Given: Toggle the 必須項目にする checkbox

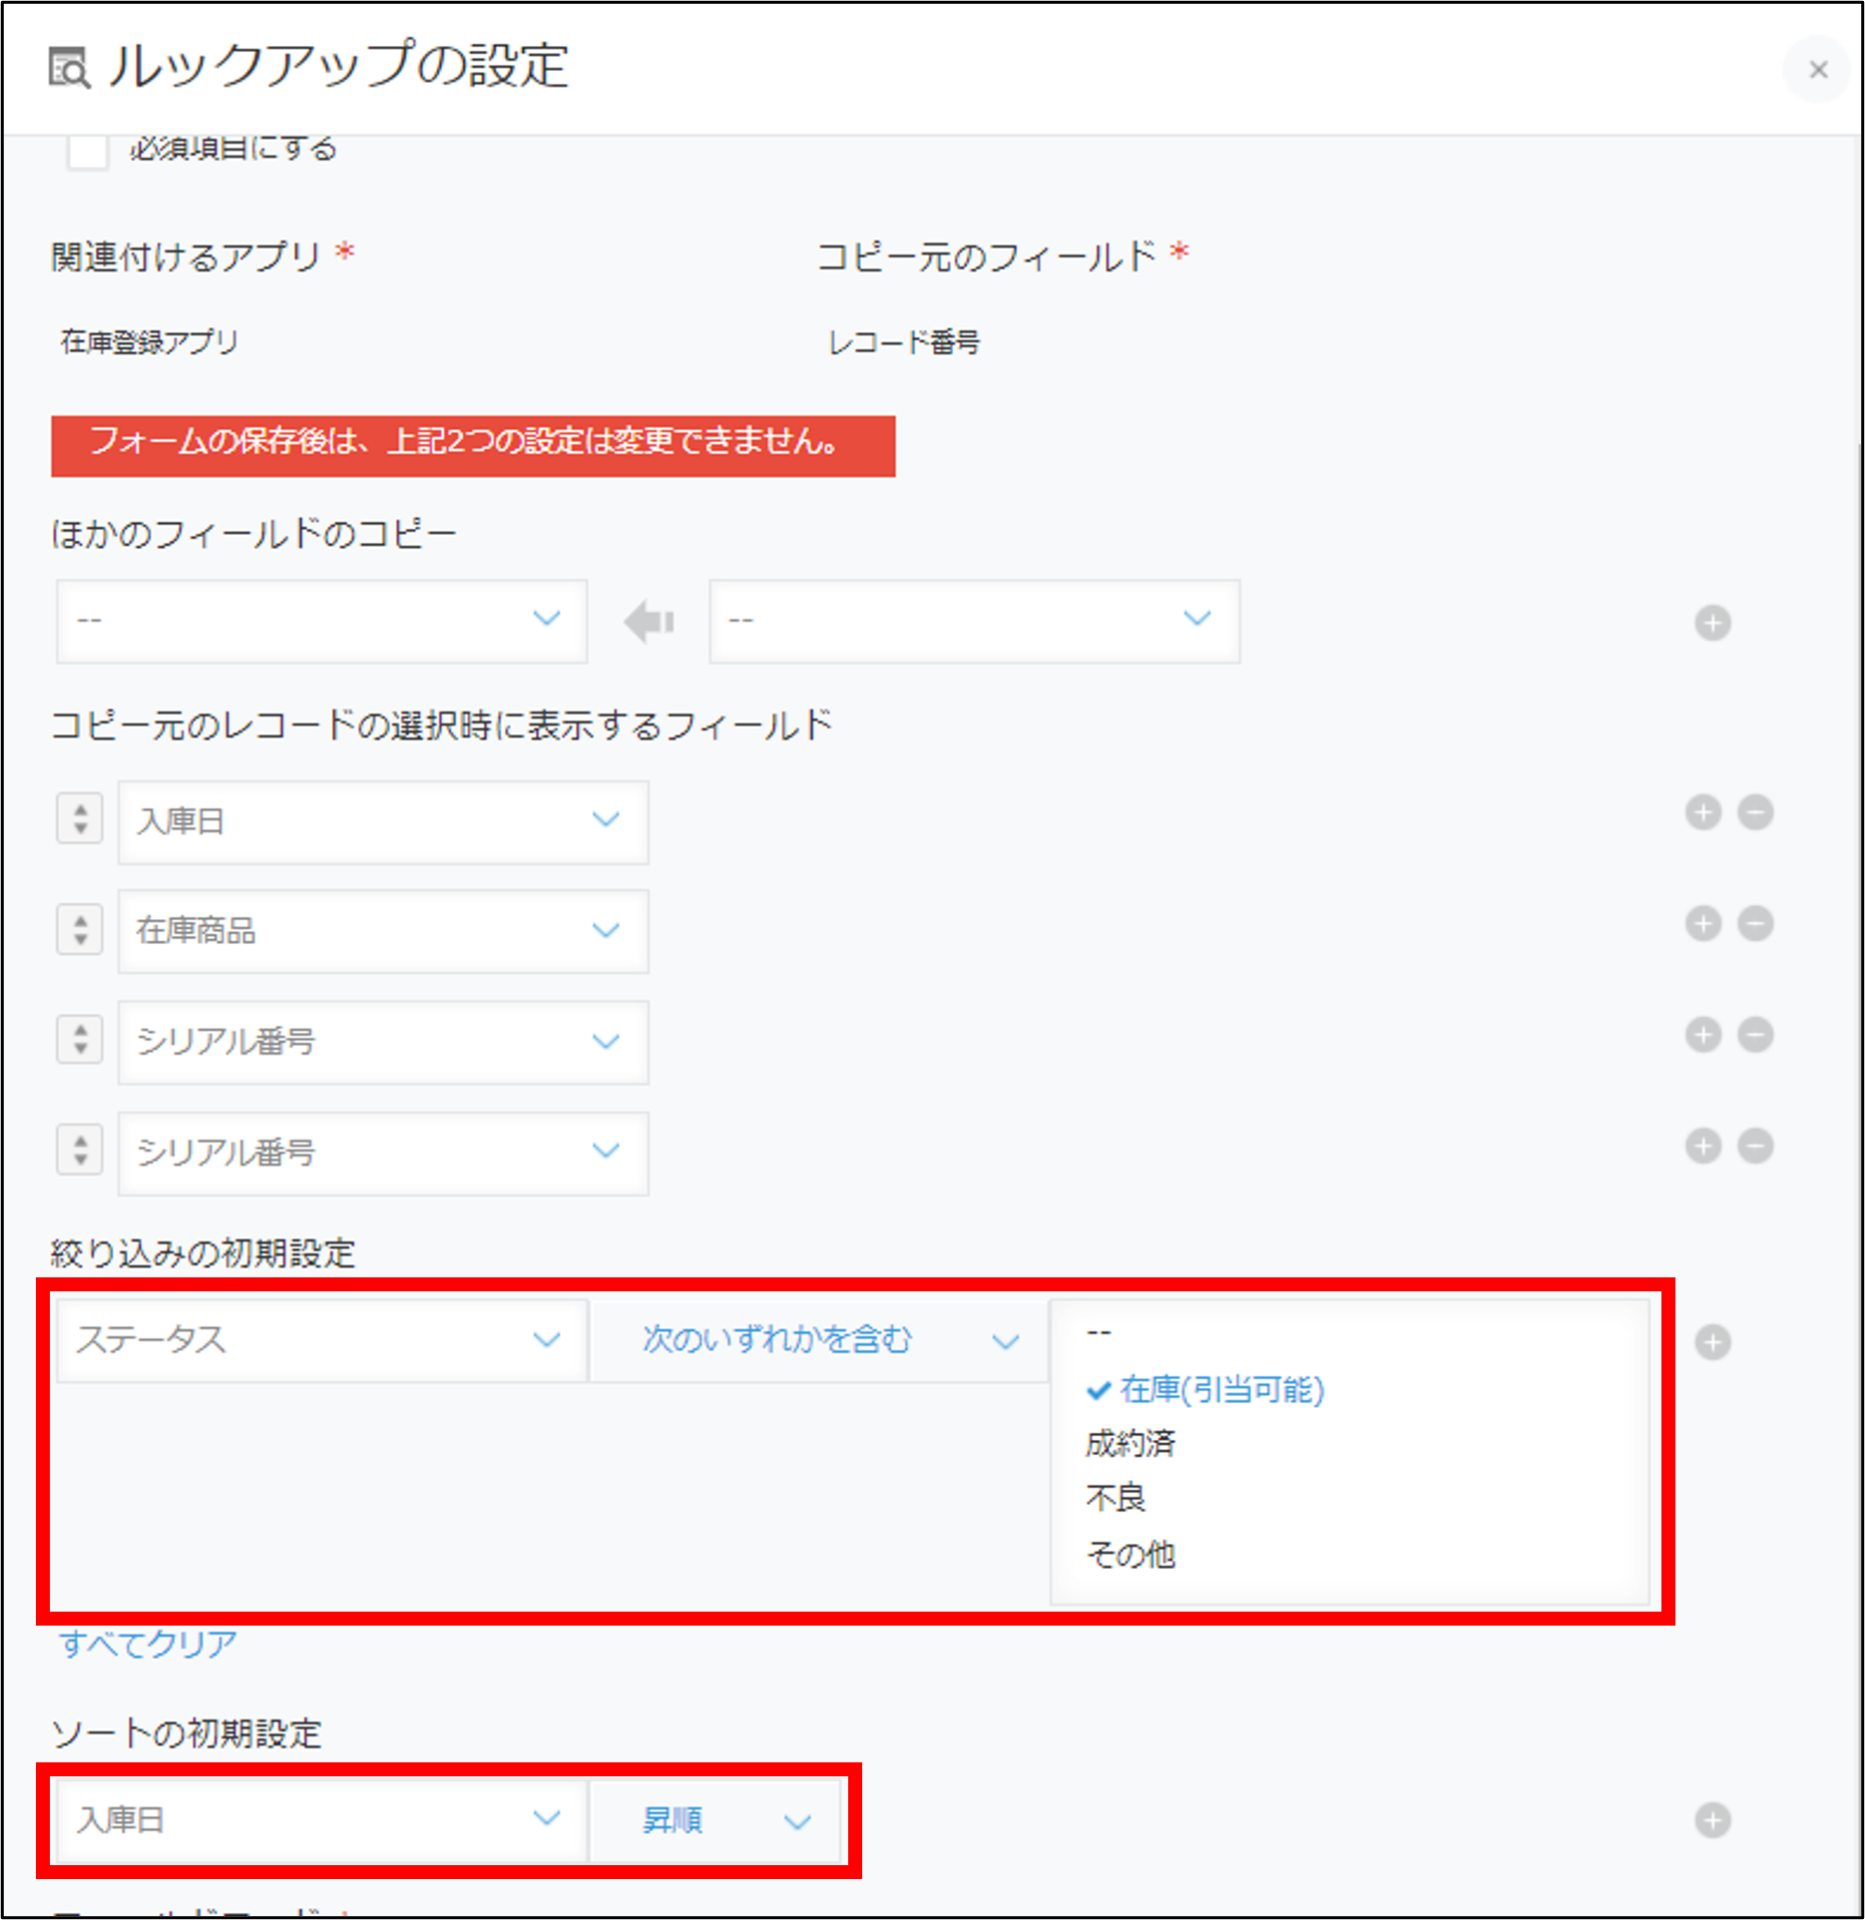Looking at the screenshot, I should coord(87,151).
